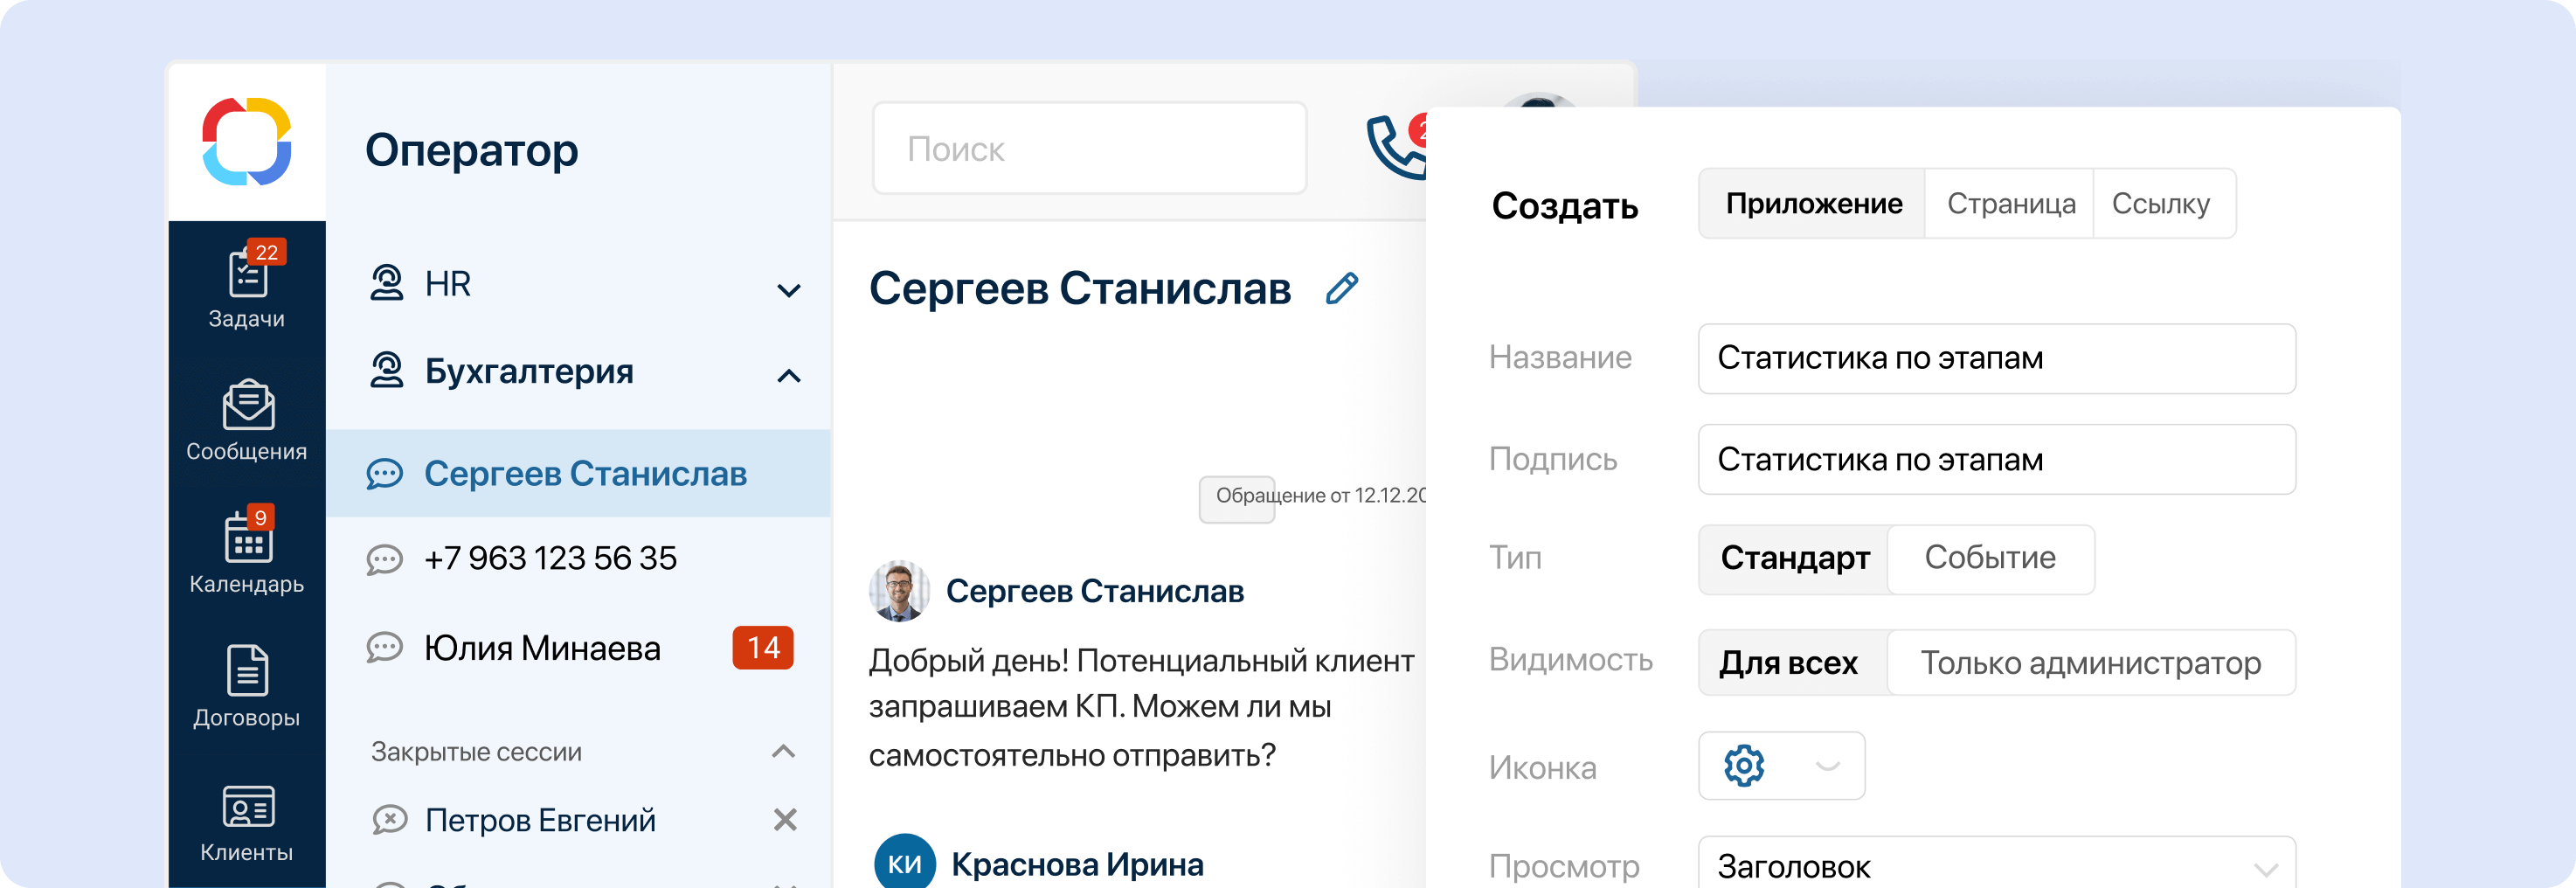Click the Подпись input field
The image size is (2576, 888).
pyautogui.click(x=1996, y=459)
